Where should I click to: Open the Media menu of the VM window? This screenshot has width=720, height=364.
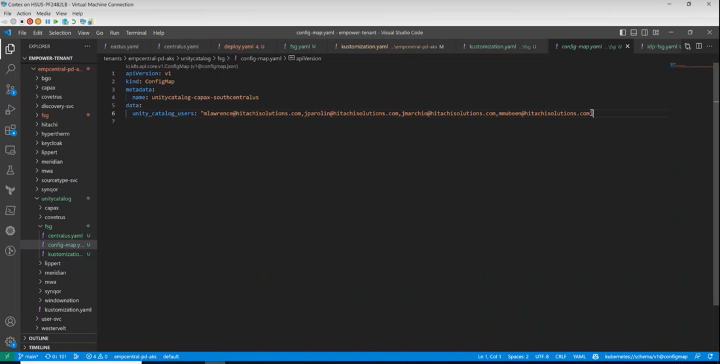[x=43, y=13]
